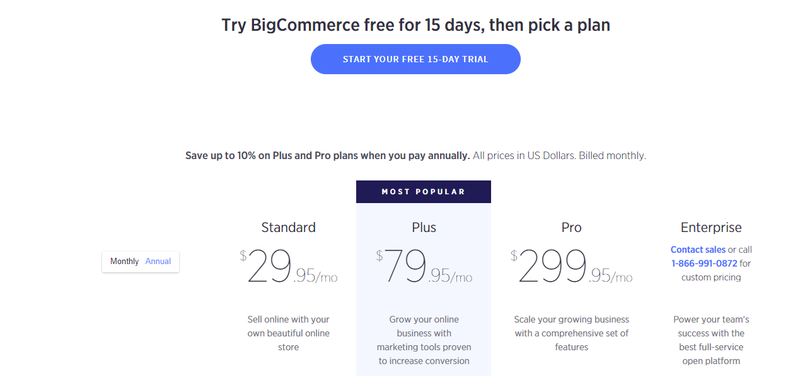Click the custom pricing text under Enterprise

pos(711,278)
